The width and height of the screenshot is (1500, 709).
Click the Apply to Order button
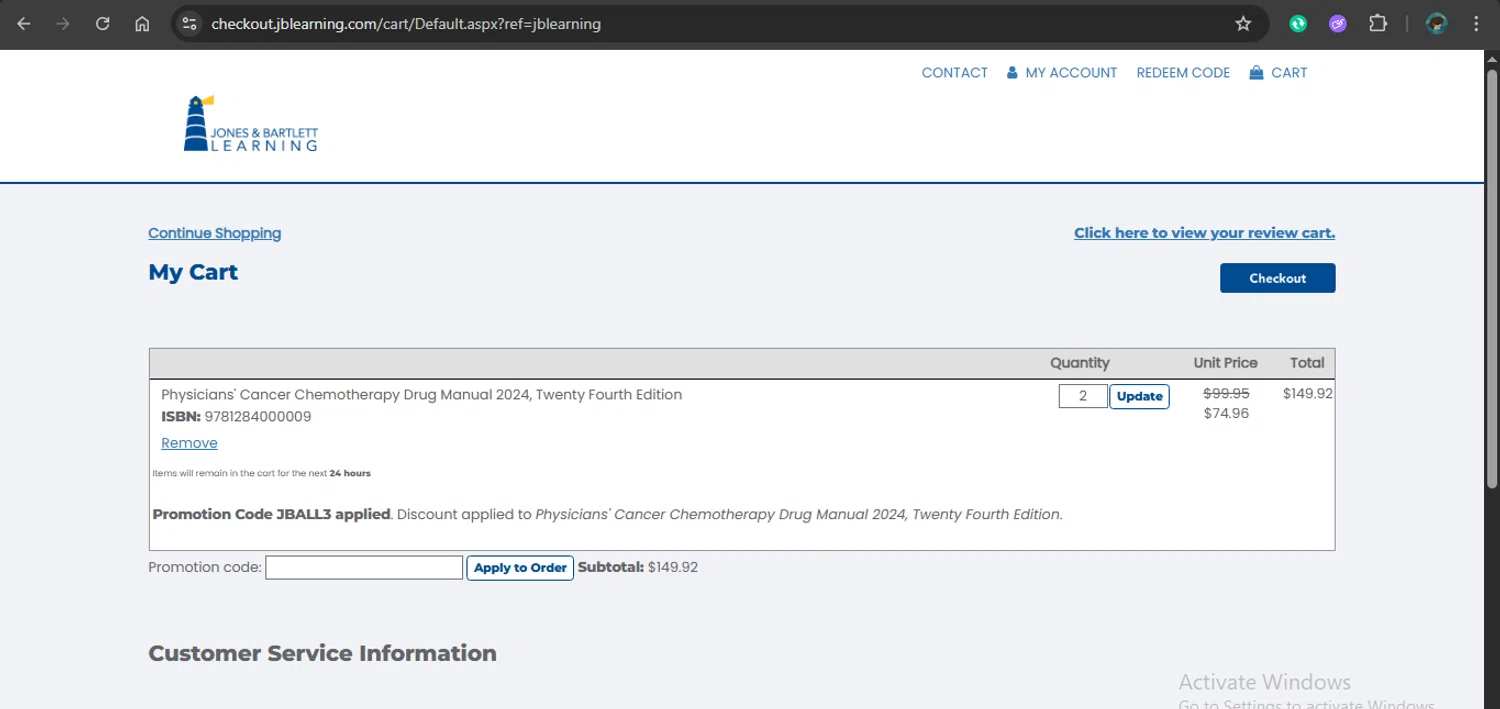(520, 567)
